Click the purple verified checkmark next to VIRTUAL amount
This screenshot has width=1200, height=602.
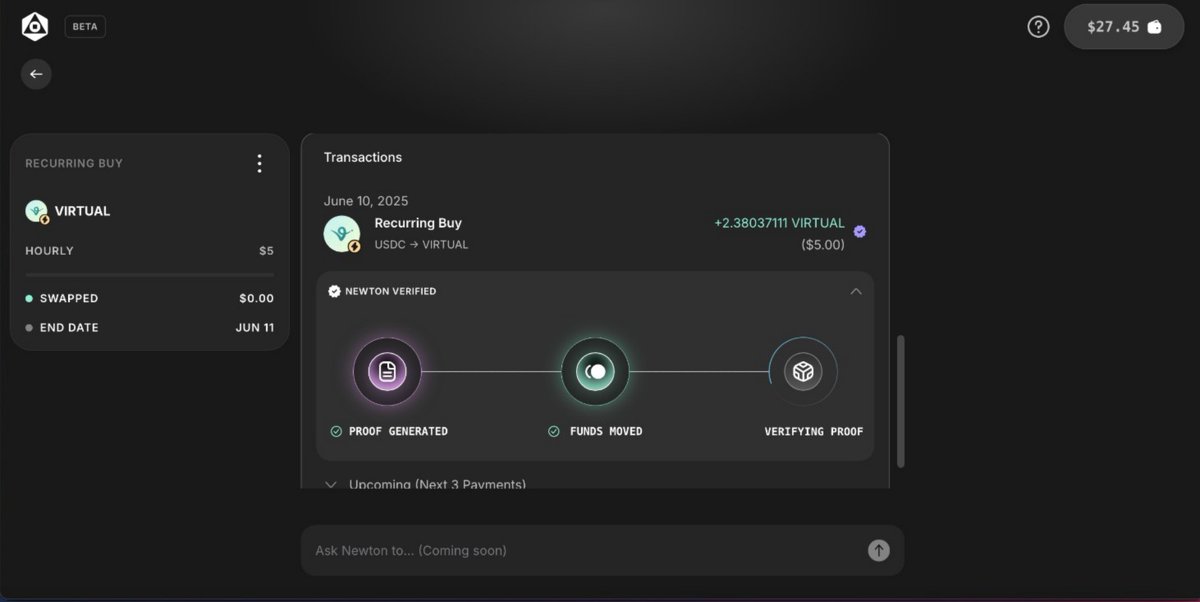coord(859,230)
